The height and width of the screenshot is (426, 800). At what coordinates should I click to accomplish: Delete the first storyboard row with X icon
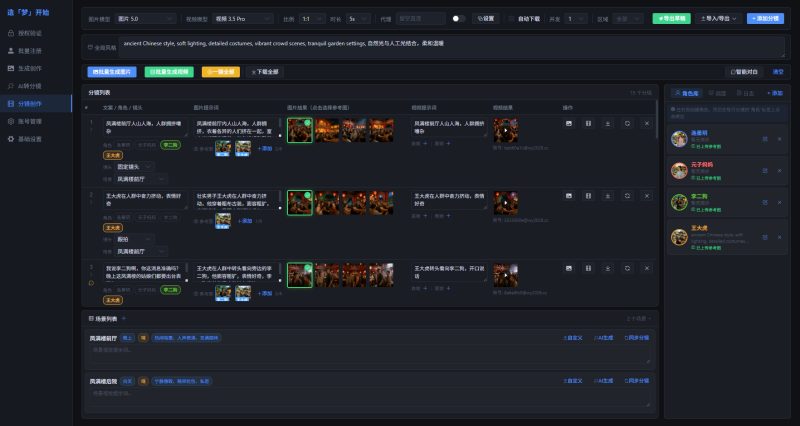pos(646,123)
